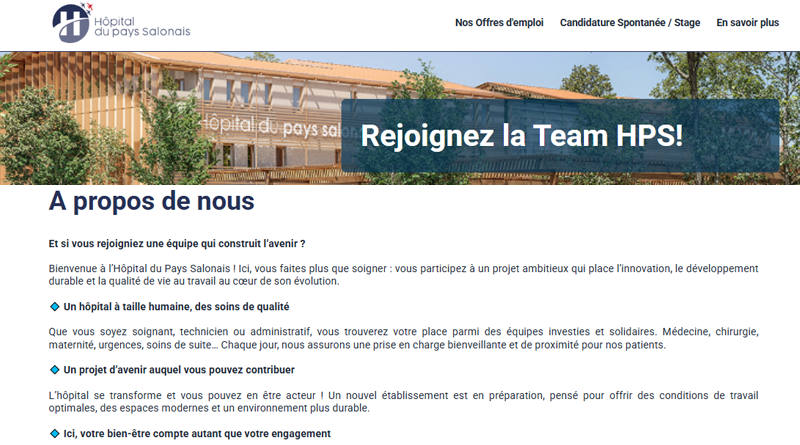Click the "Rejoignez la Team HPS!" banner box

(x=560, y=136)
